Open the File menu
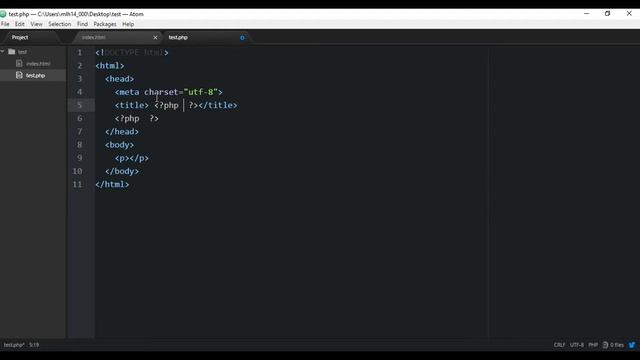This screenshot has width=640, height=360. click(5, 24)
